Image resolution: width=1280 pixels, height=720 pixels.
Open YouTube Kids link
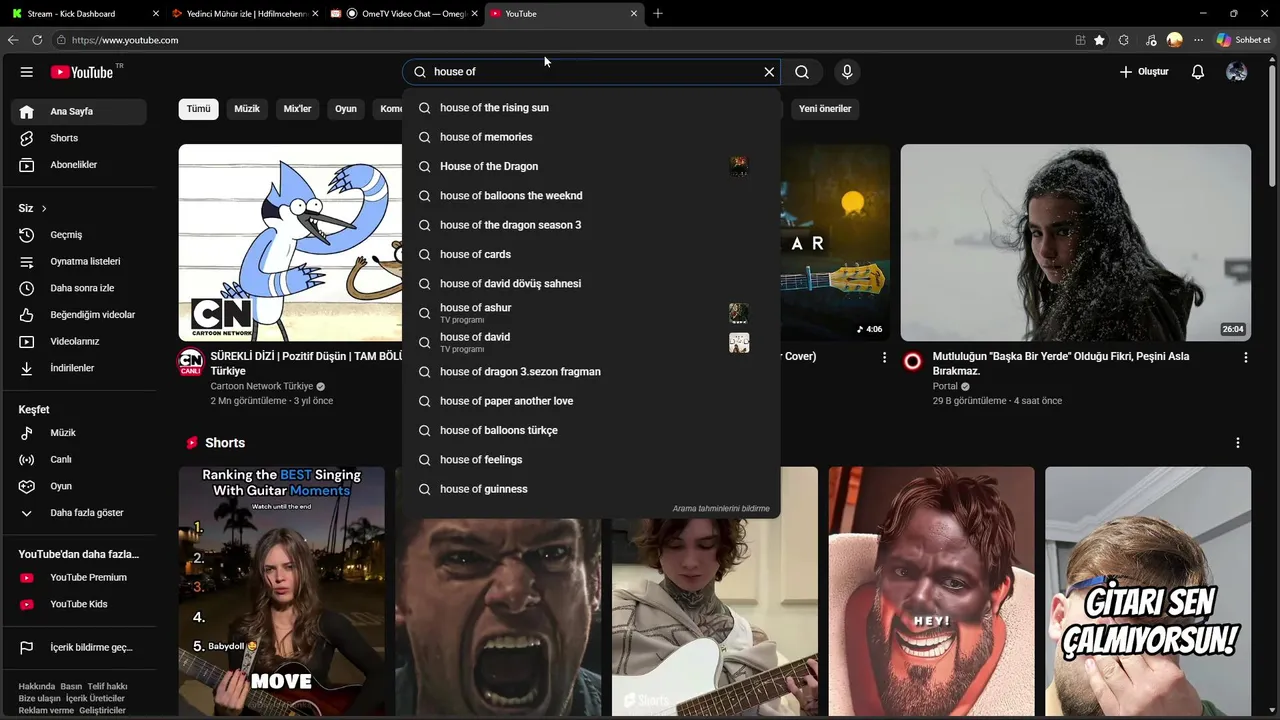click(79, 604)
